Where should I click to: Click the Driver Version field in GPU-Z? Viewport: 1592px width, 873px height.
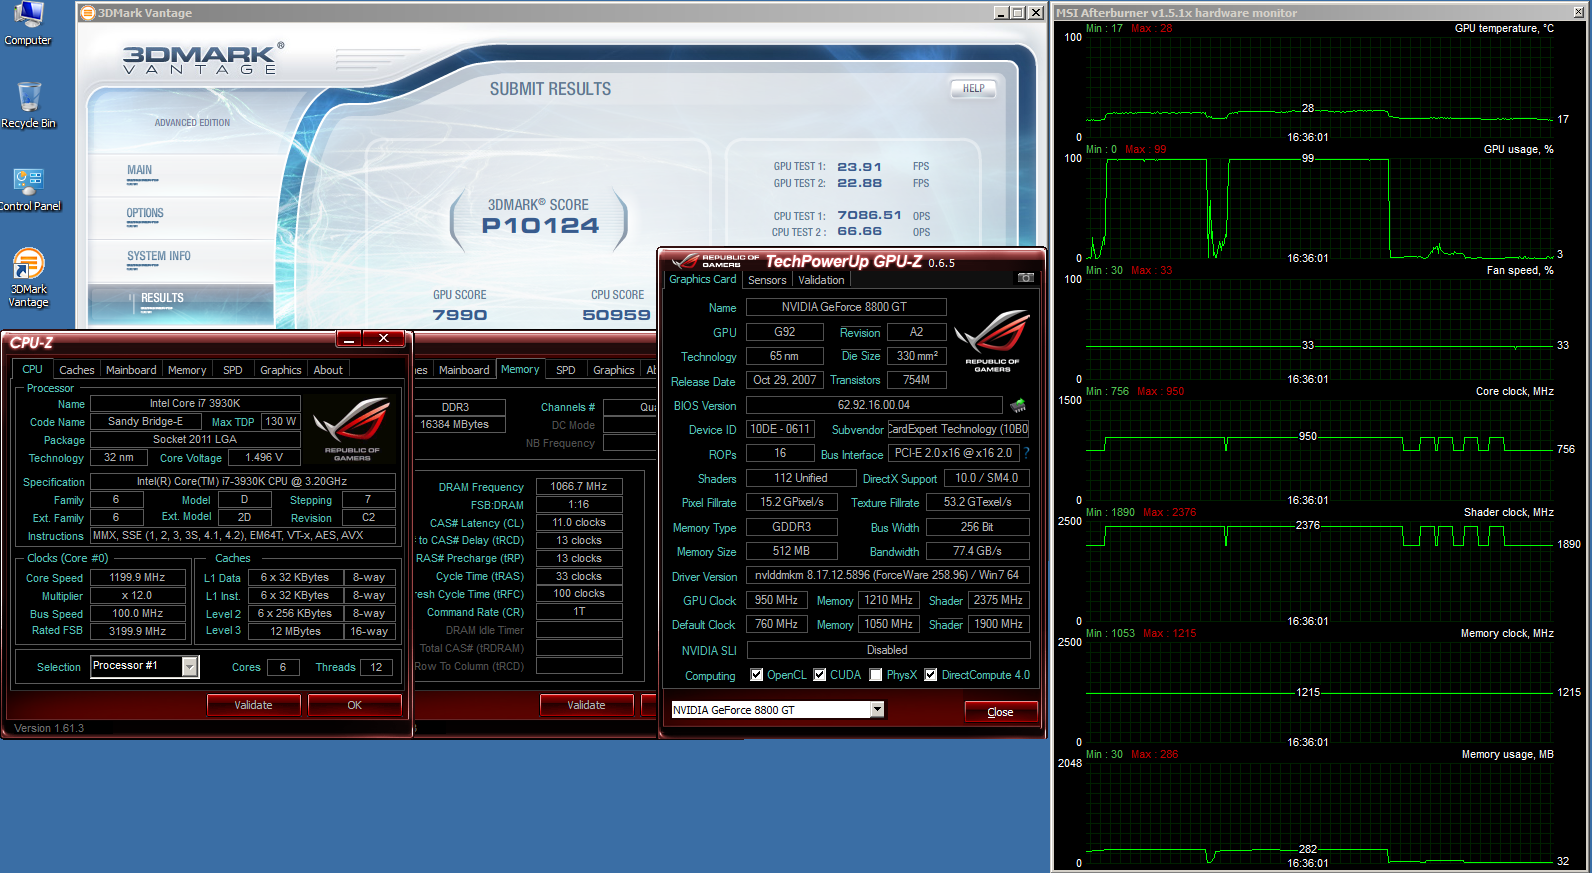[x=888, y=575]
